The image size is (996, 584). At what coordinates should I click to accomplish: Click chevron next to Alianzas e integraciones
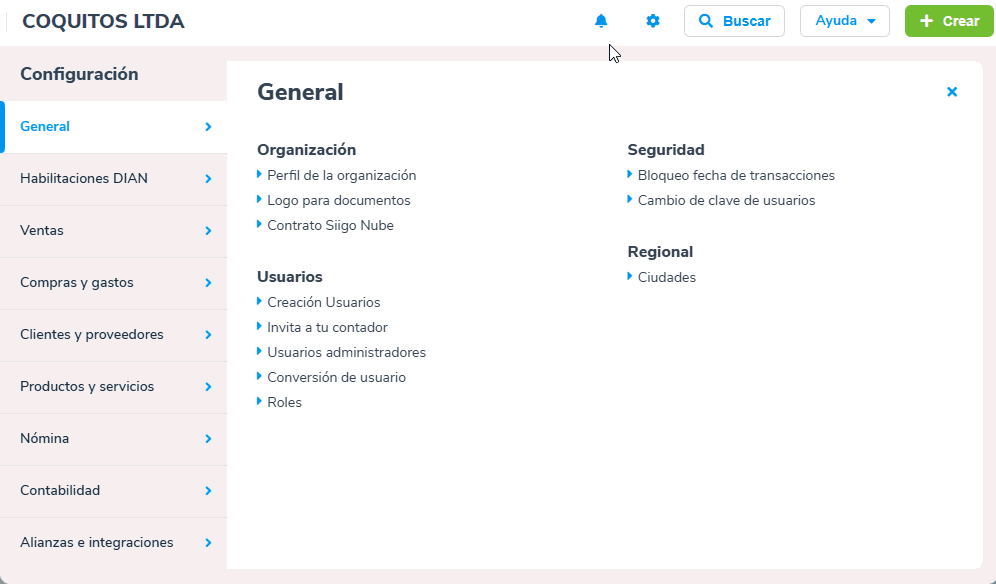click(x=208, y=543)
